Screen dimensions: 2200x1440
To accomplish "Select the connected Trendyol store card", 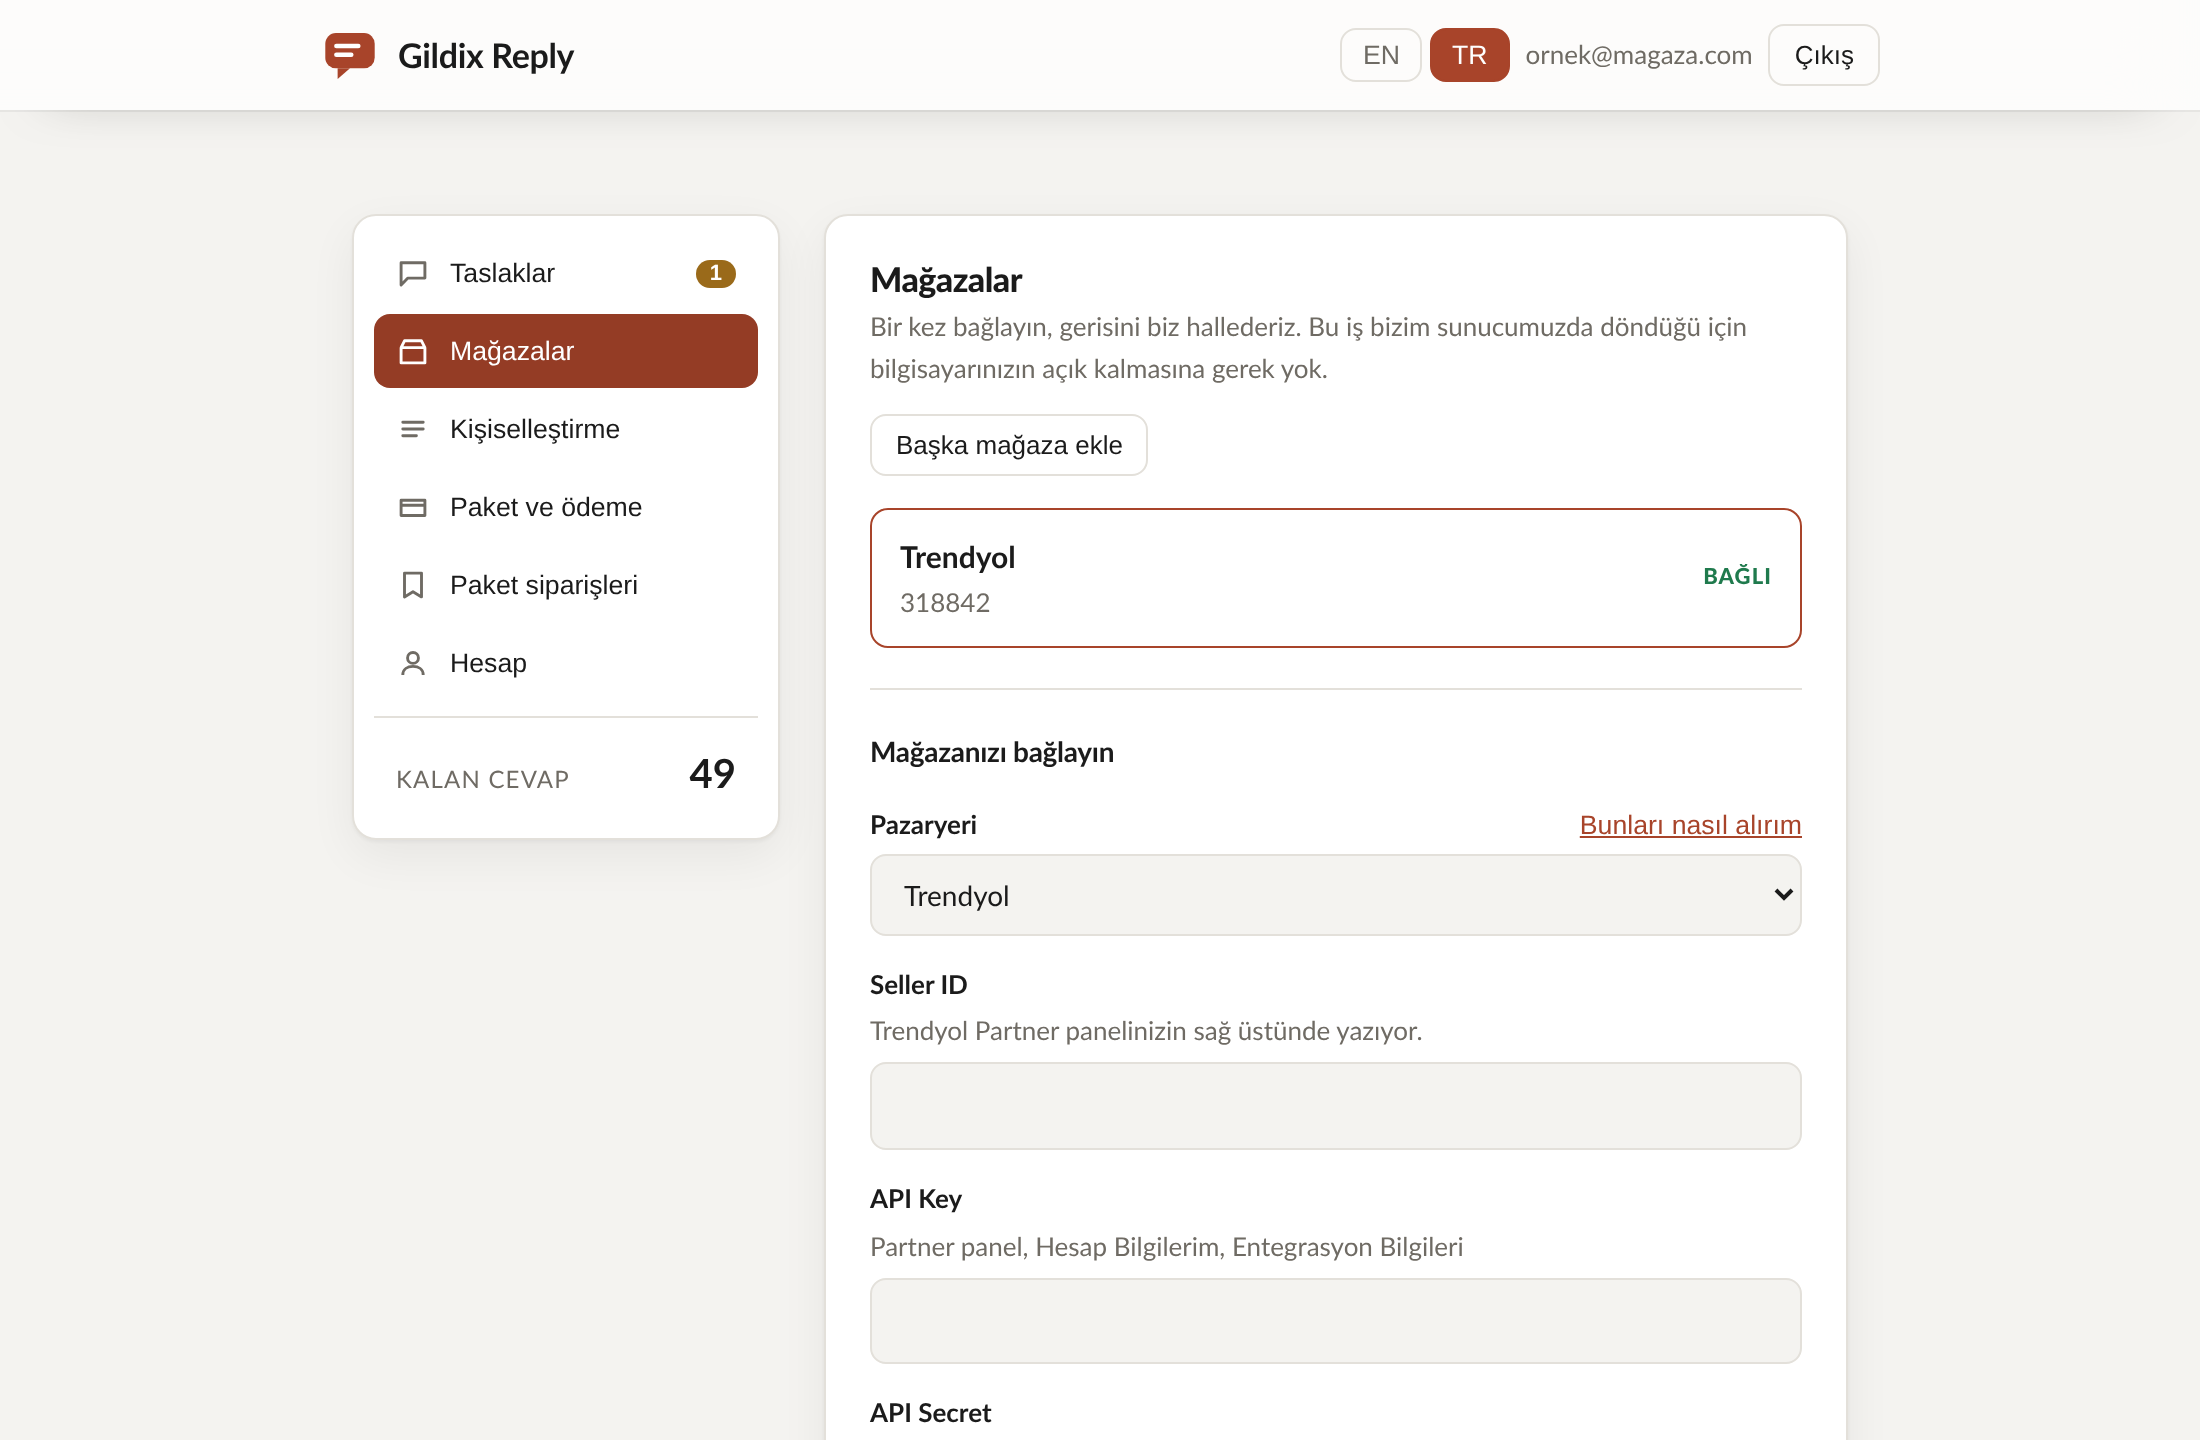I will coord(1336,578).
